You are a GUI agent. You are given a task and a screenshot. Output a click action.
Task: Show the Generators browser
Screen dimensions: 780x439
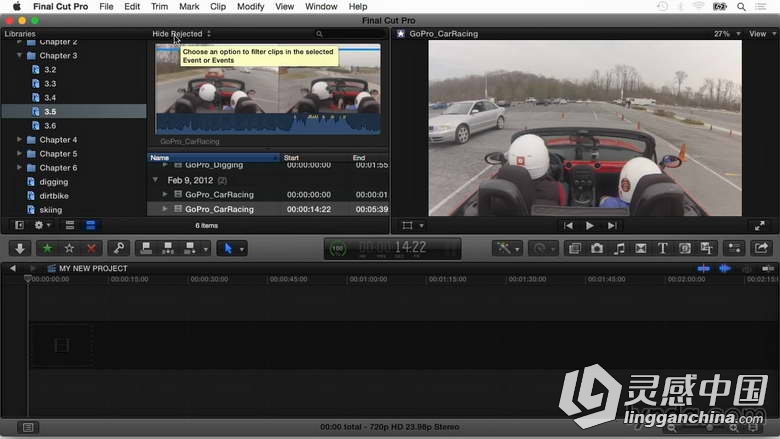684,248
